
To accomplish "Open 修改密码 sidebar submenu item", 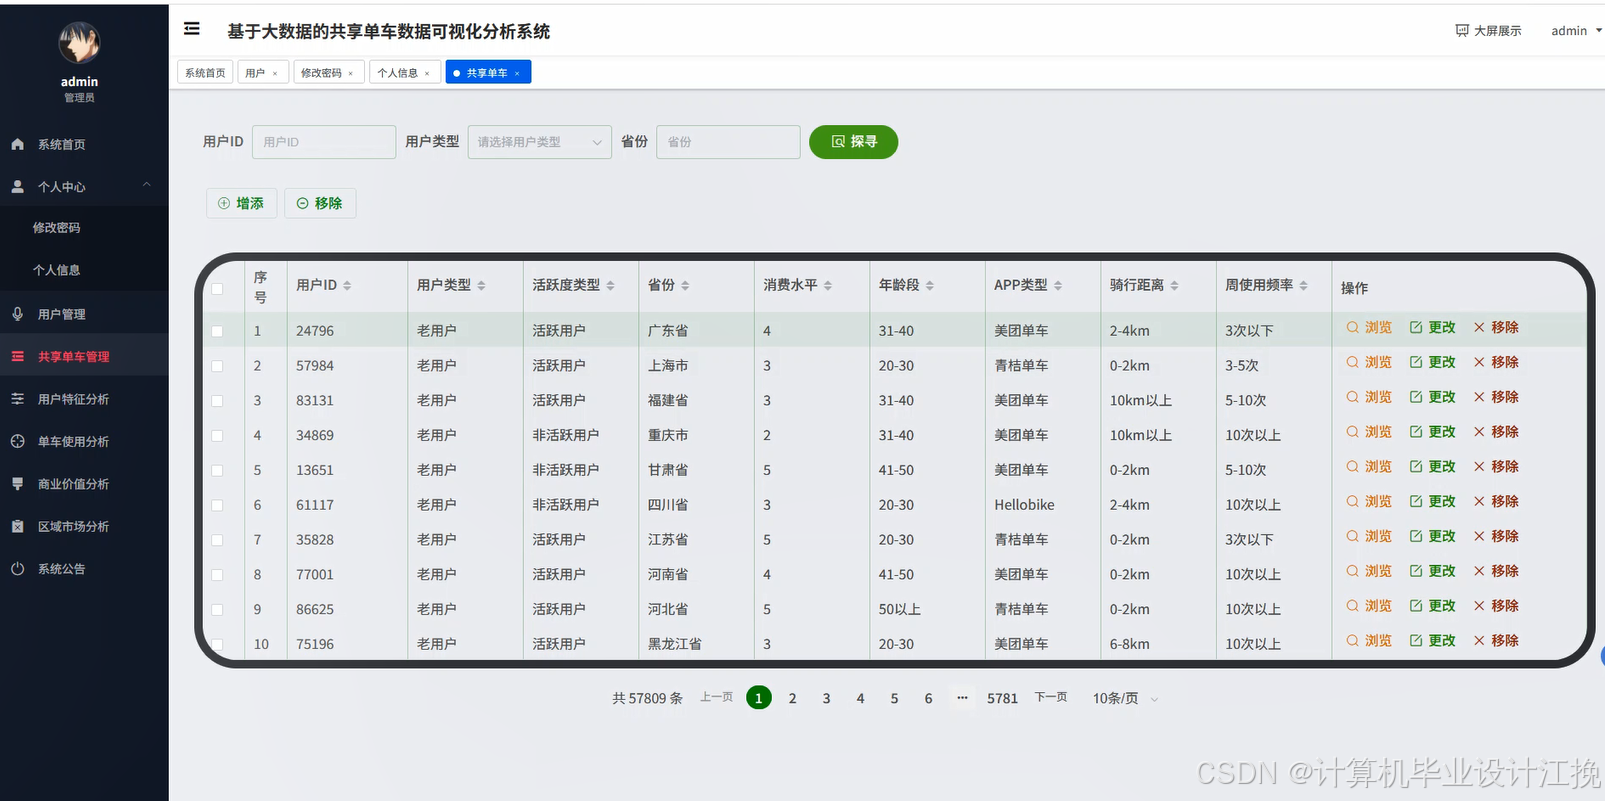I will coord(84,227).
